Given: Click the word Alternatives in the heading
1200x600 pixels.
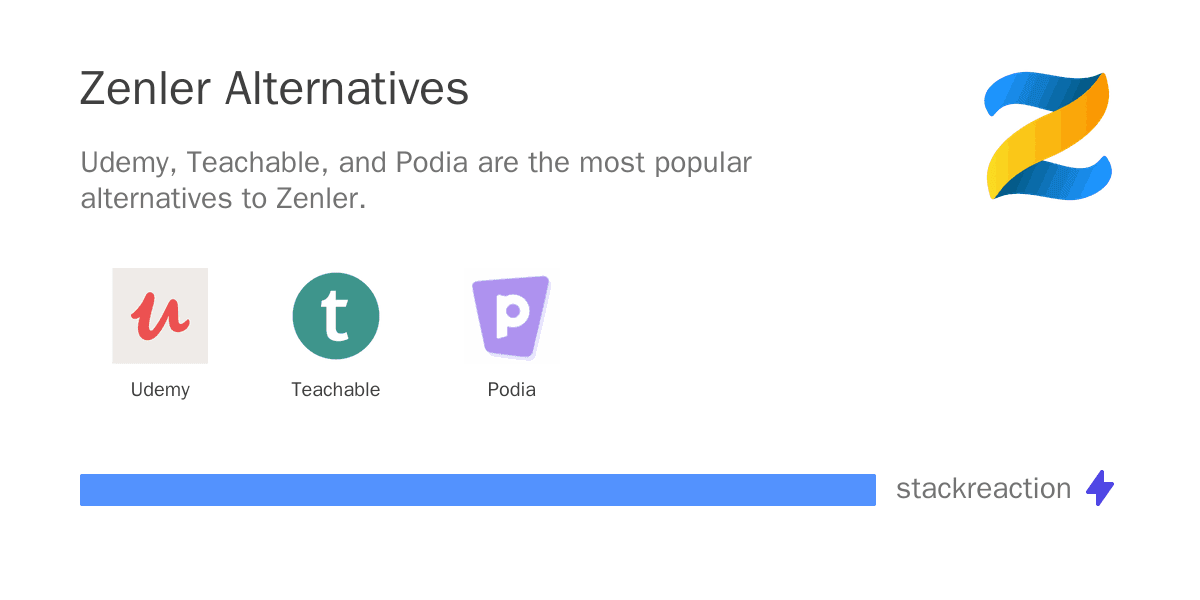Looking at the screenshot, I should [347, 90].
